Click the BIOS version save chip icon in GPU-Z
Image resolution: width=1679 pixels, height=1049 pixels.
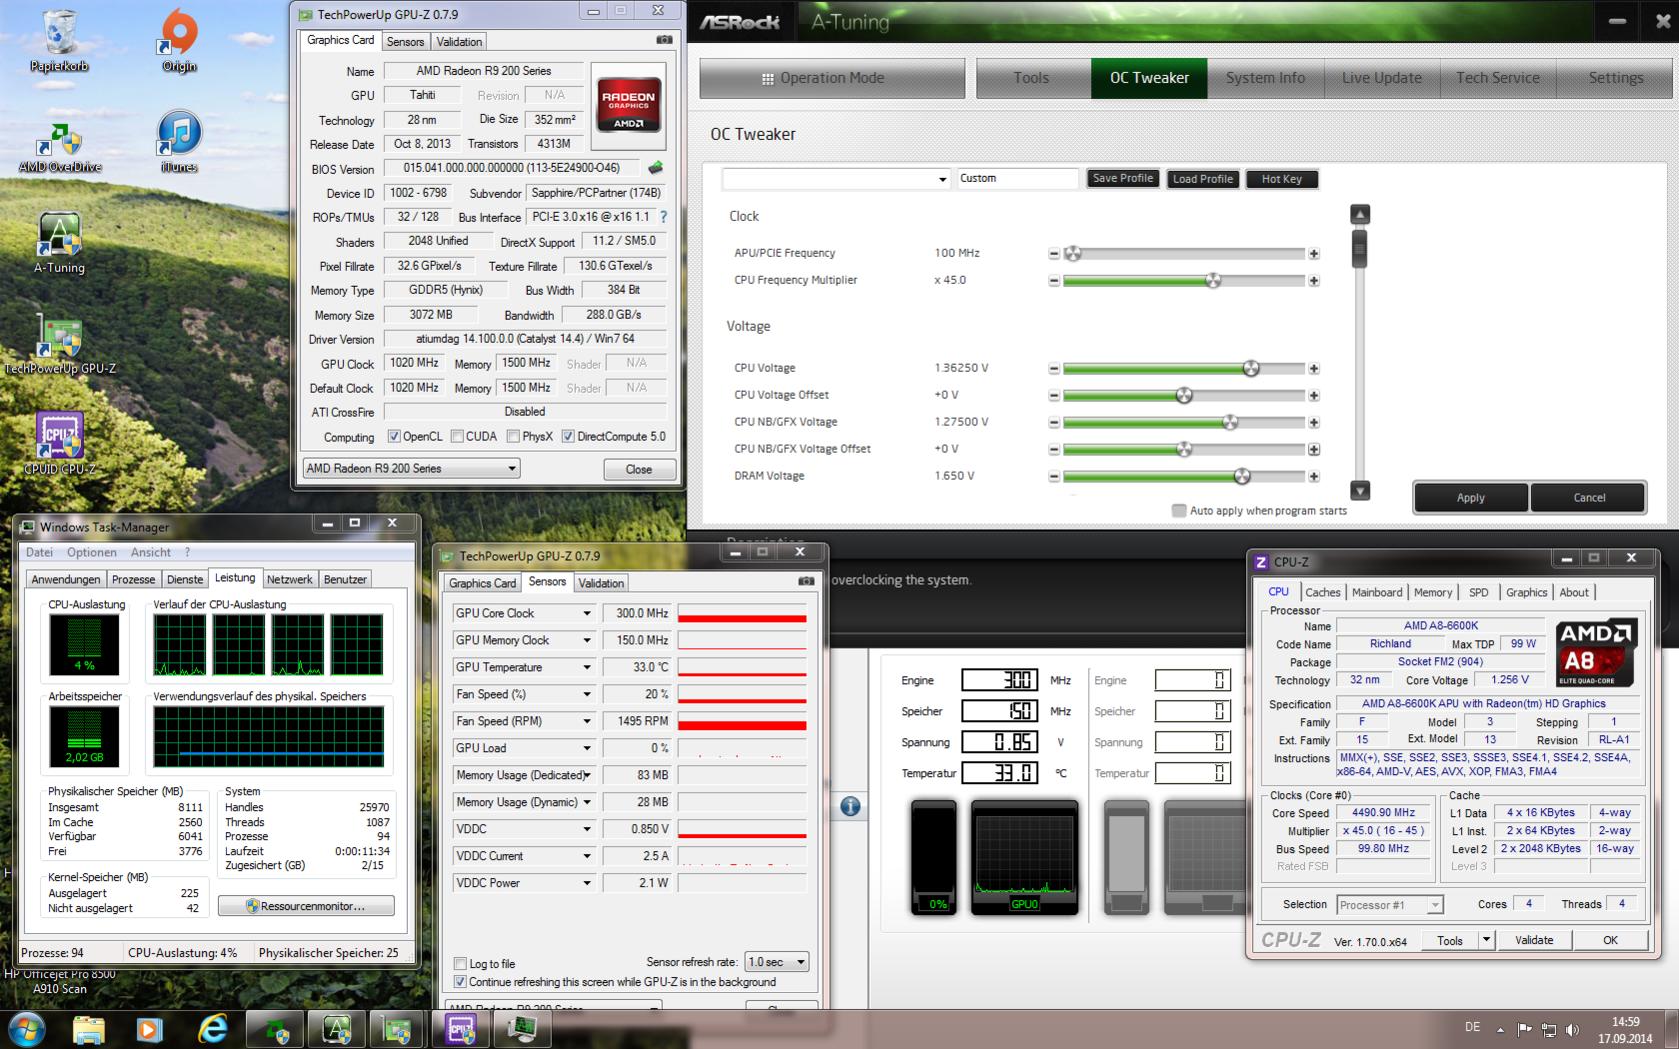pos(656,168)
